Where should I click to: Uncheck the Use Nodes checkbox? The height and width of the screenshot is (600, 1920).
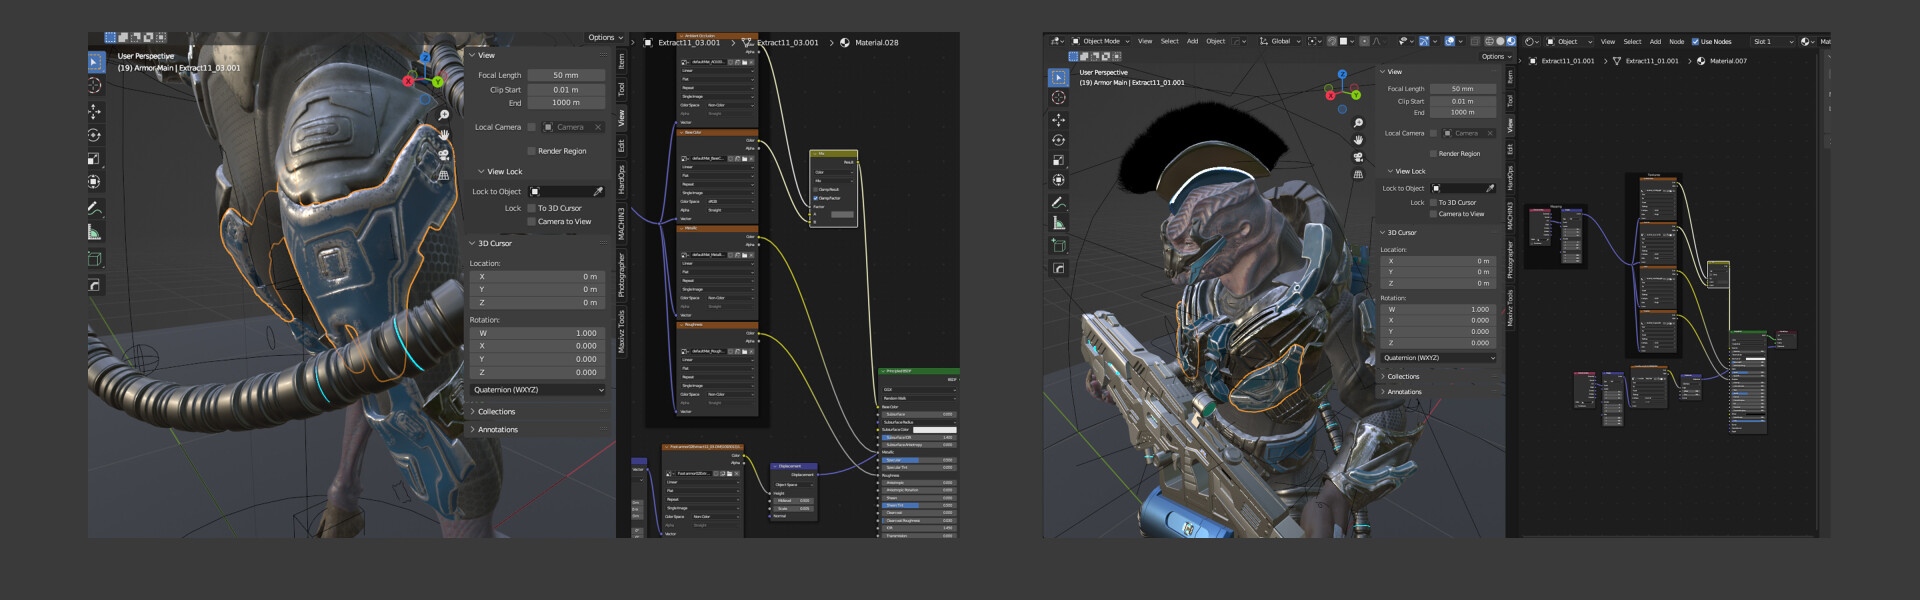pos(1695,42)
